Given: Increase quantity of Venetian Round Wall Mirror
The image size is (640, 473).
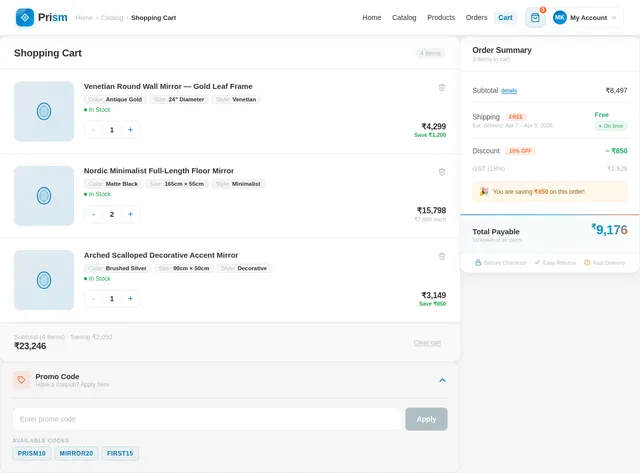Looking at the screenshot, I should tap(130, 129).
